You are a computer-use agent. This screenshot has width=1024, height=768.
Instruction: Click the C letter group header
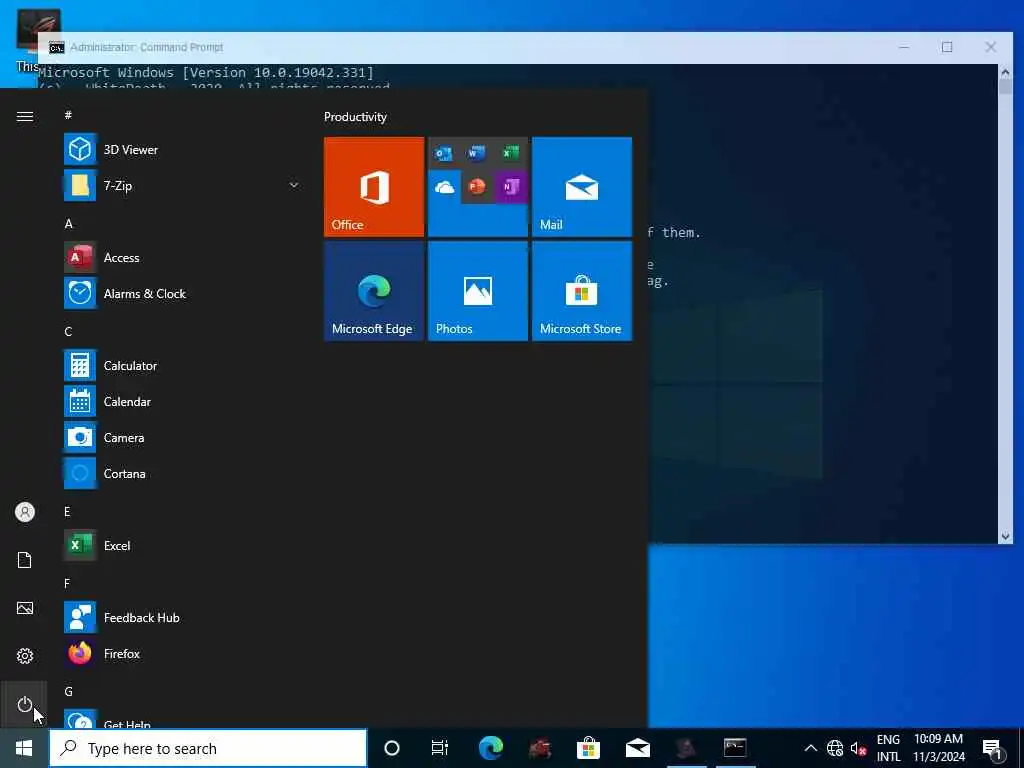[68, 332]
